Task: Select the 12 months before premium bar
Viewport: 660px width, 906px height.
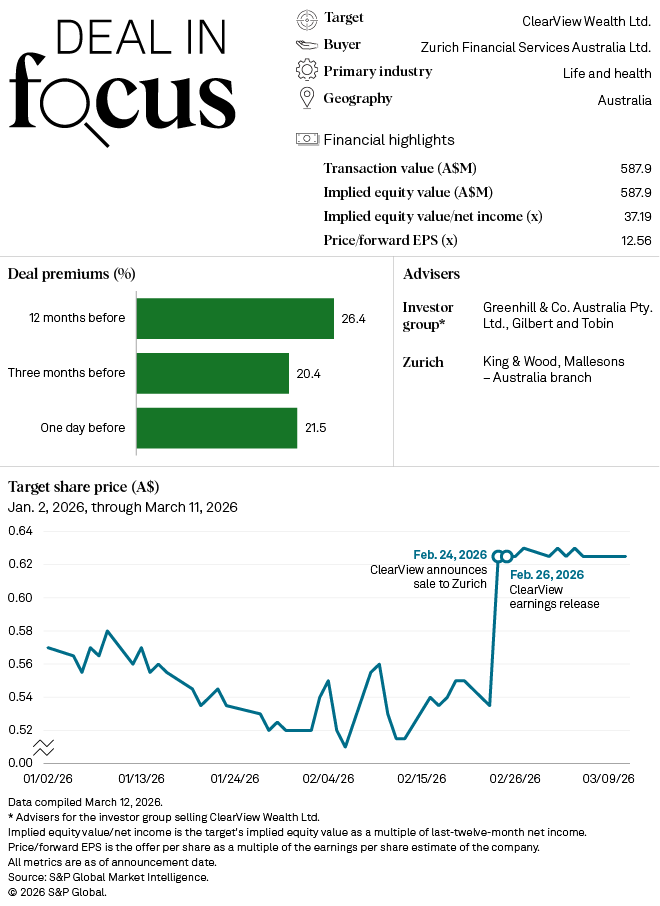Action: click(234, 319)
